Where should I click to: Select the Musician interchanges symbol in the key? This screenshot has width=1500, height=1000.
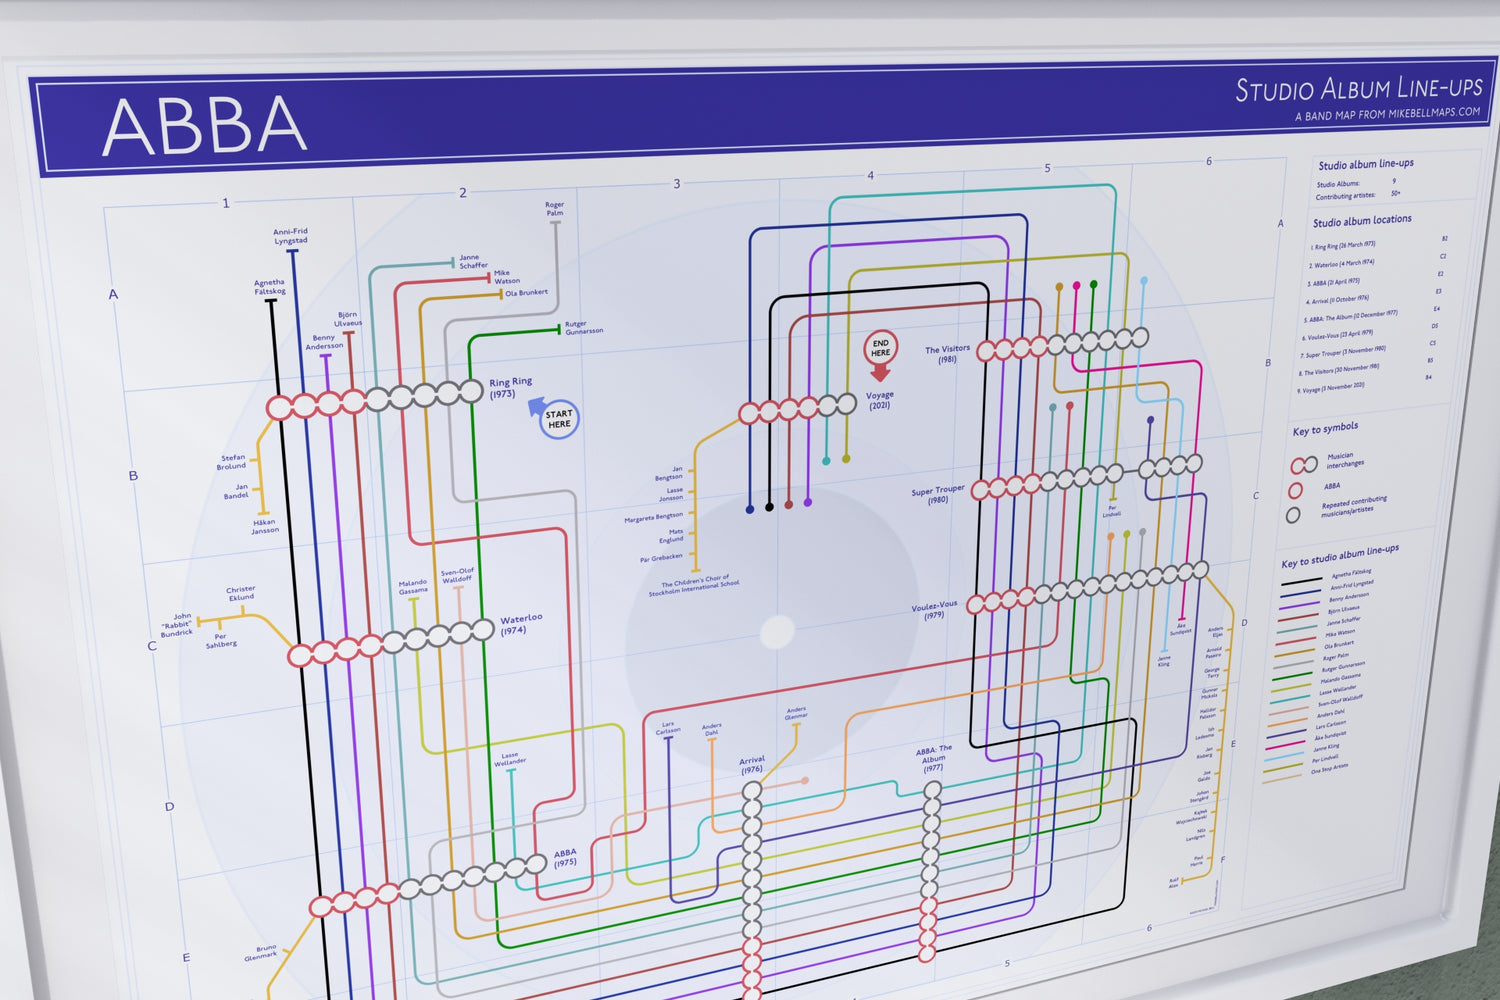pos(1303,465)
